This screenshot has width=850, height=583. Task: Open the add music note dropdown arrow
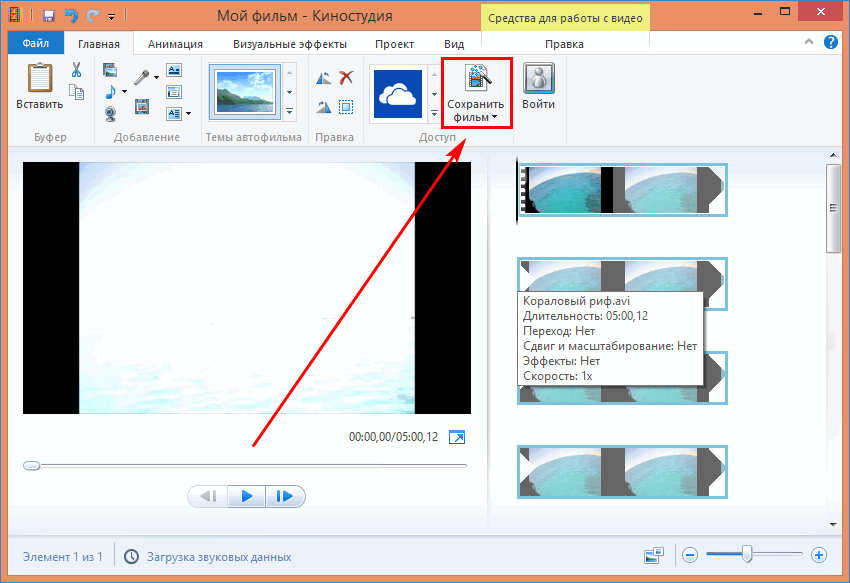coord(124,92)
